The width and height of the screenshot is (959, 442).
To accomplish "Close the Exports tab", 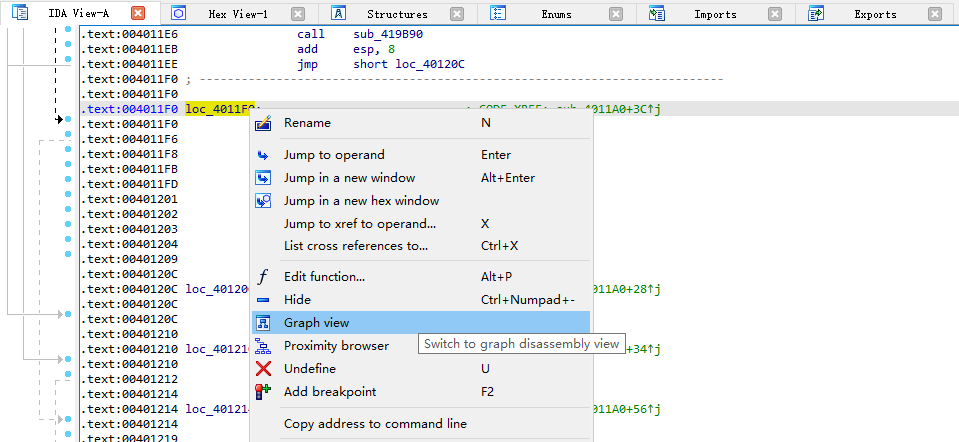I will point(934,14).
